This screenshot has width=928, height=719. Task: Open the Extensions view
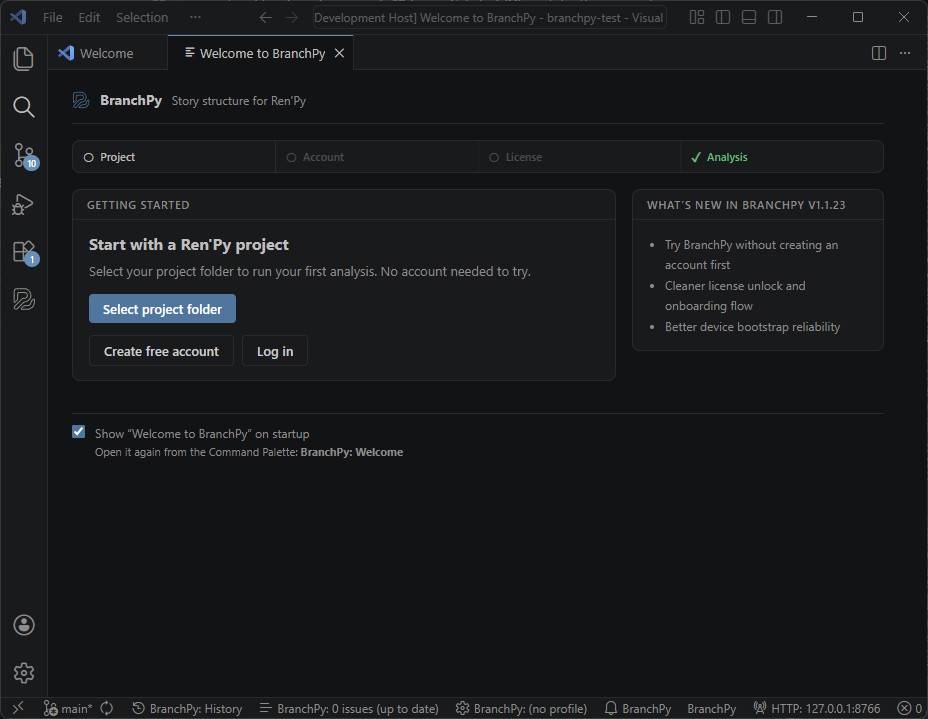click(x=23, y=251)
